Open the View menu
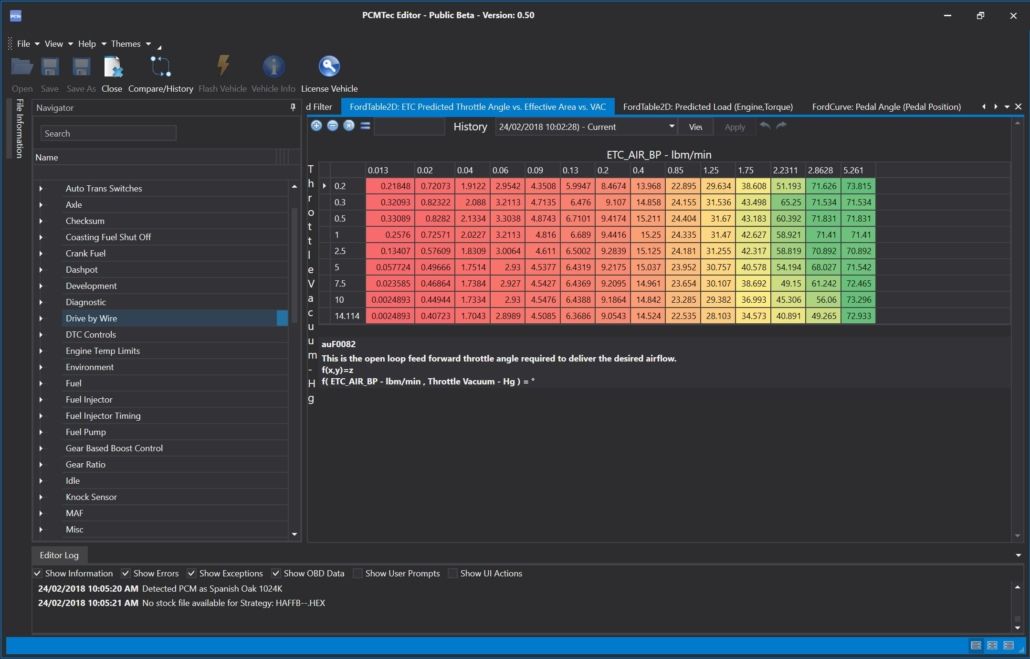This screenshot has height=659, width=1030. pyautogui.click(x=54, y=44)
